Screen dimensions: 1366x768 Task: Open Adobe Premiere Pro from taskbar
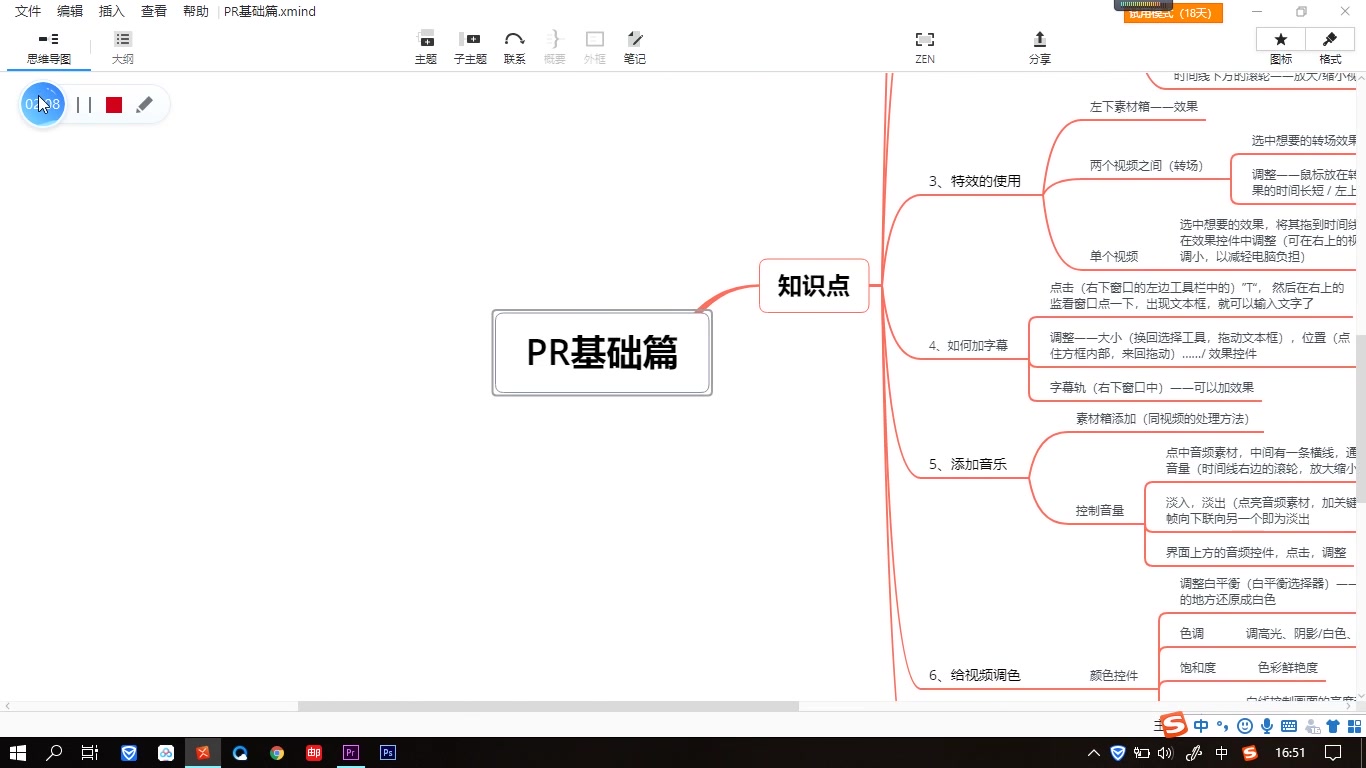pos(351,752)
